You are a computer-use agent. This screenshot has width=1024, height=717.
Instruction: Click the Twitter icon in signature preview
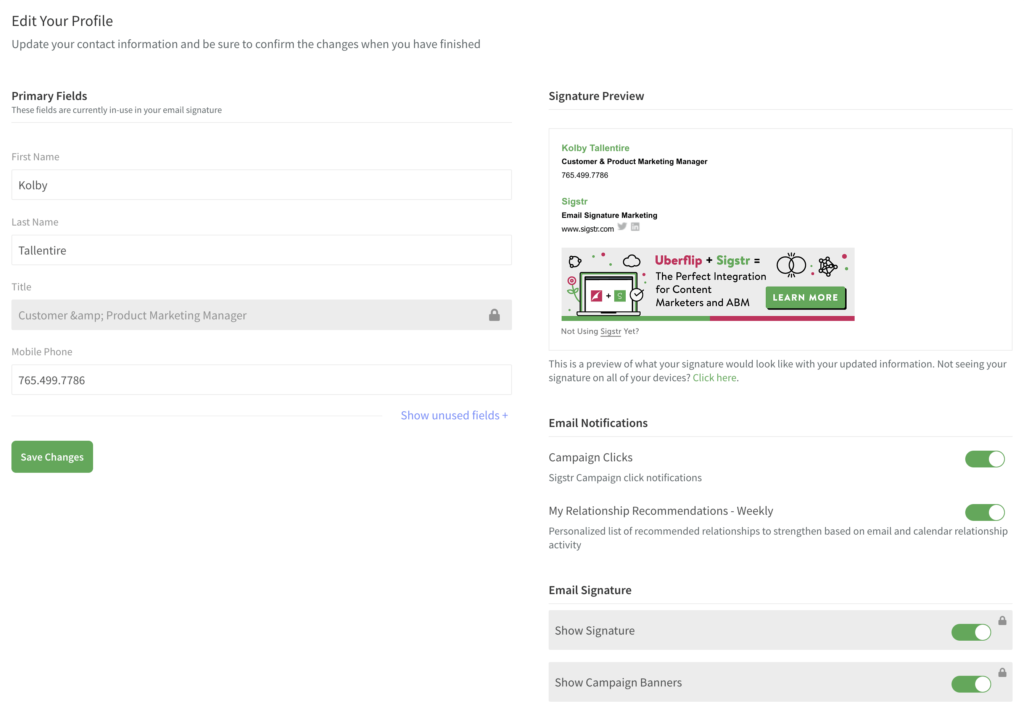tap(622, 227)
